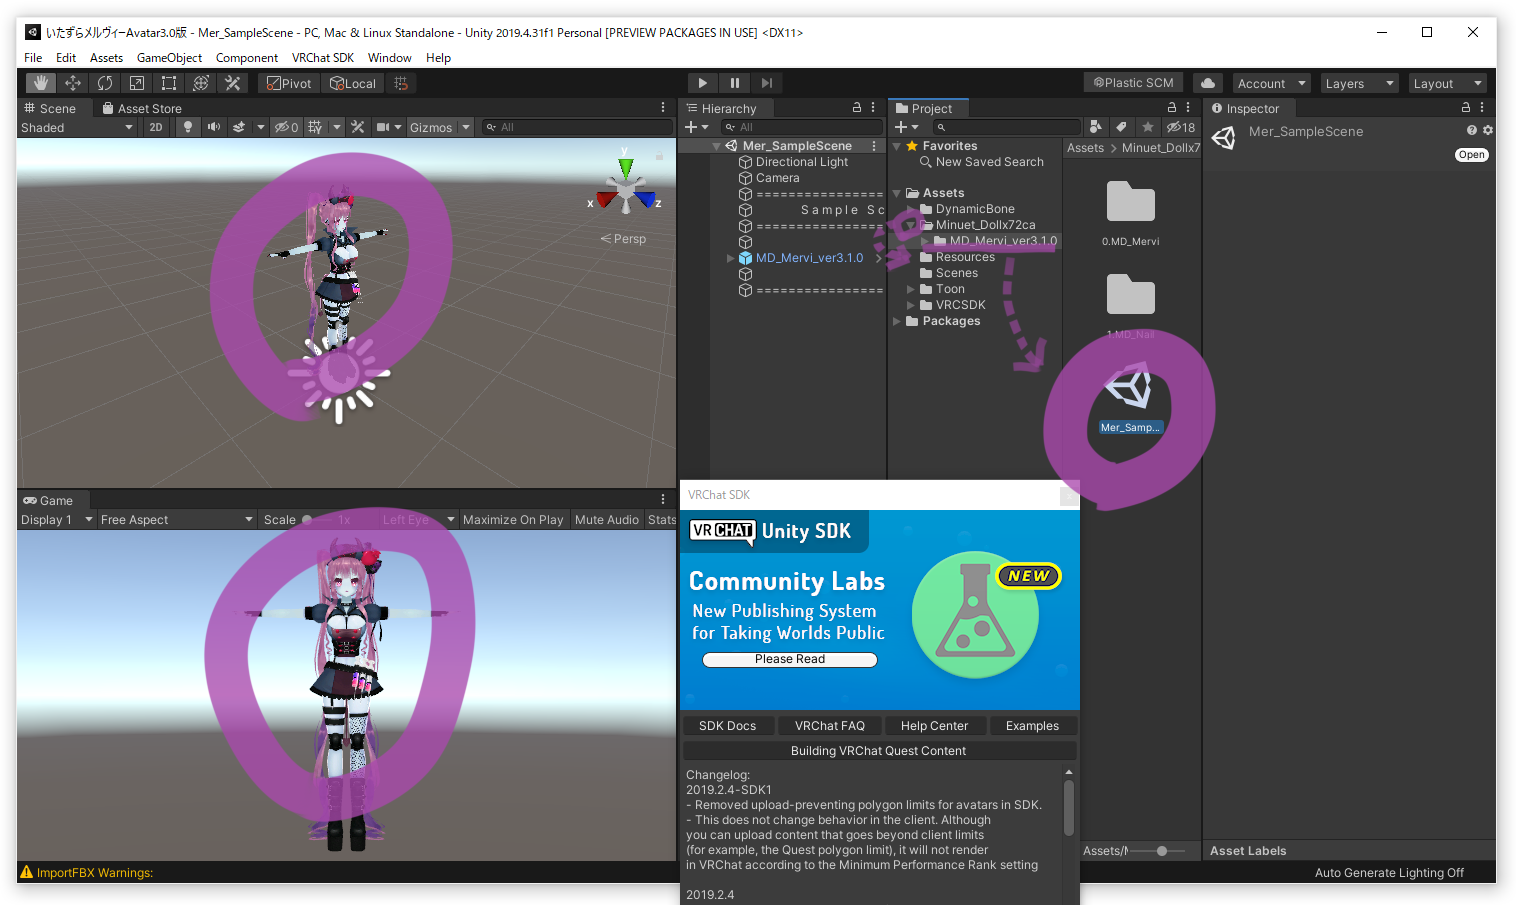The height and width of the screenshot is (905, 1516).
Task: Open Plastic SCM
Action: tap(1133, 83)
